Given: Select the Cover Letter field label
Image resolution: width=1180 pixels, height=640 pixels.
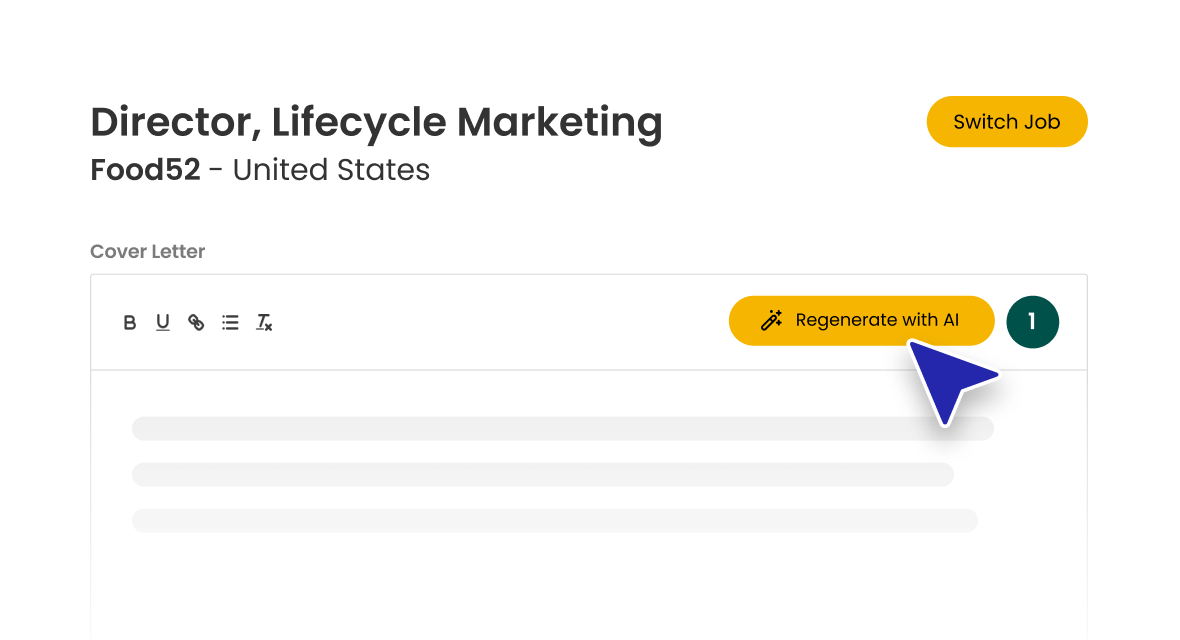Looking at the screenshot, I should pyautogui.click(x=148, y=251).
